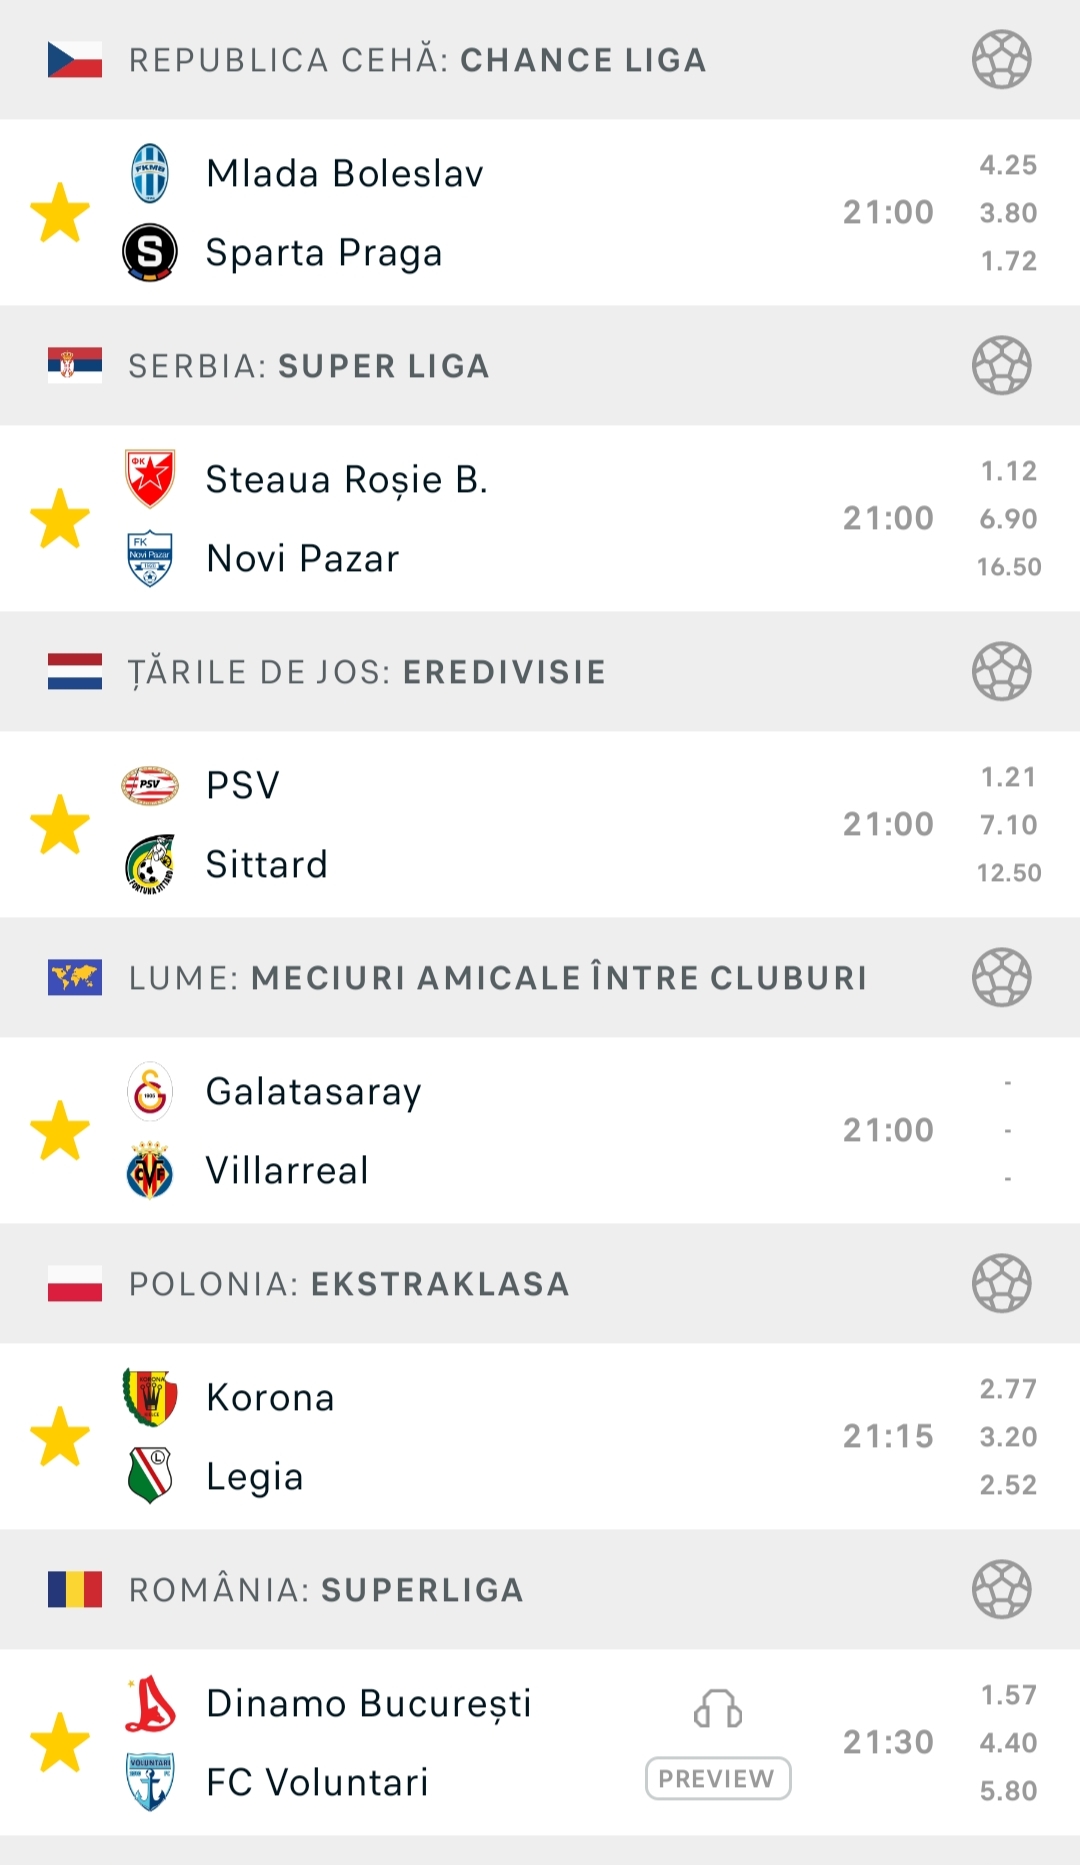
Task: Open the FC Voluntari team row
Action: [x=317, y=1782]
